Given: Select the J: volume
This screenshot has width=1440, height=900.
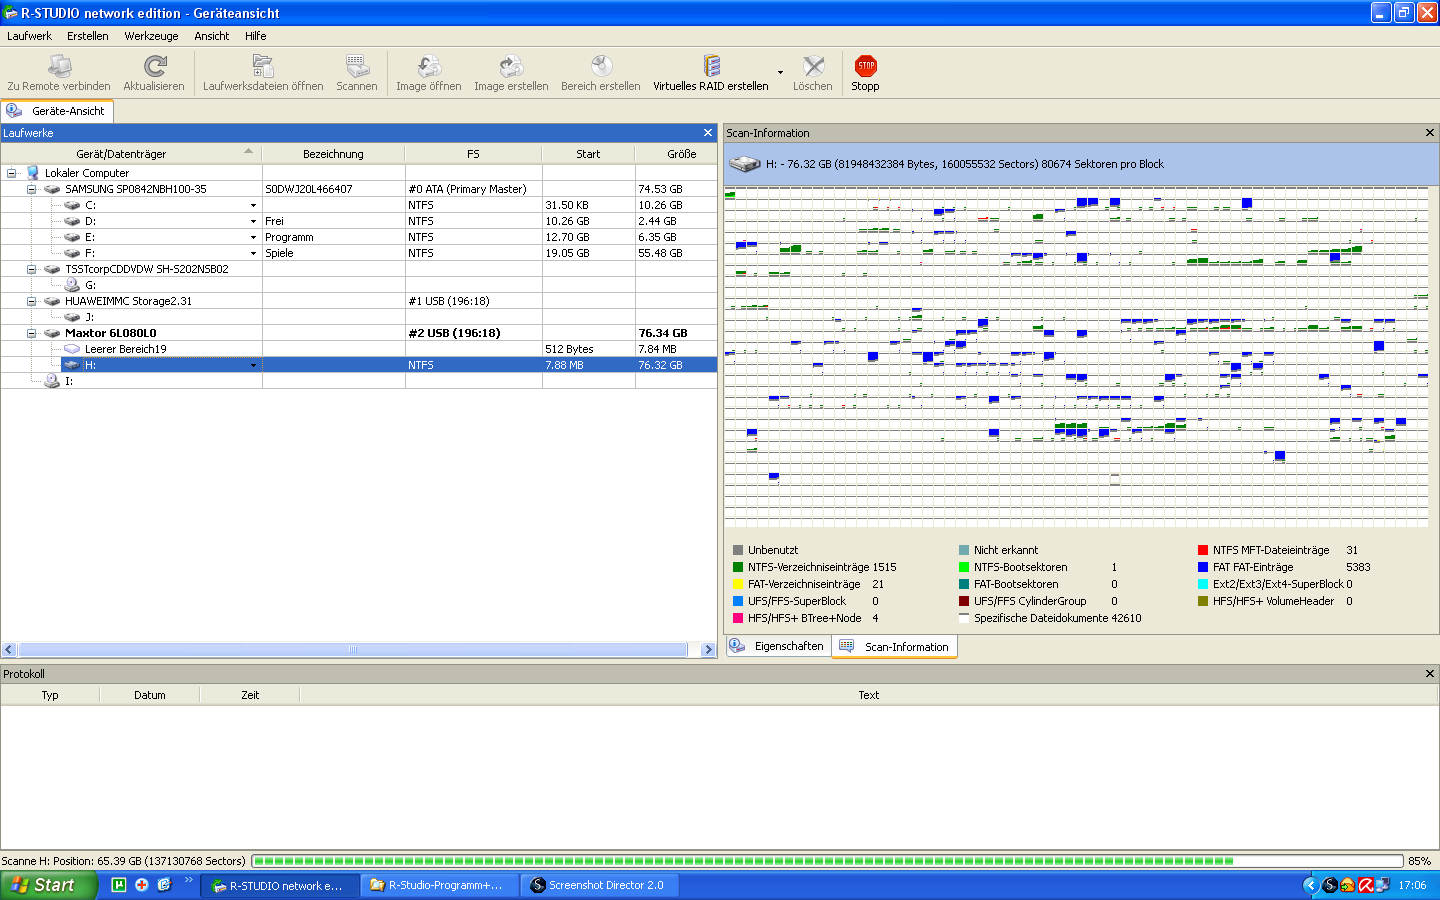Looking at the screenshot, I should coord(89,317).
